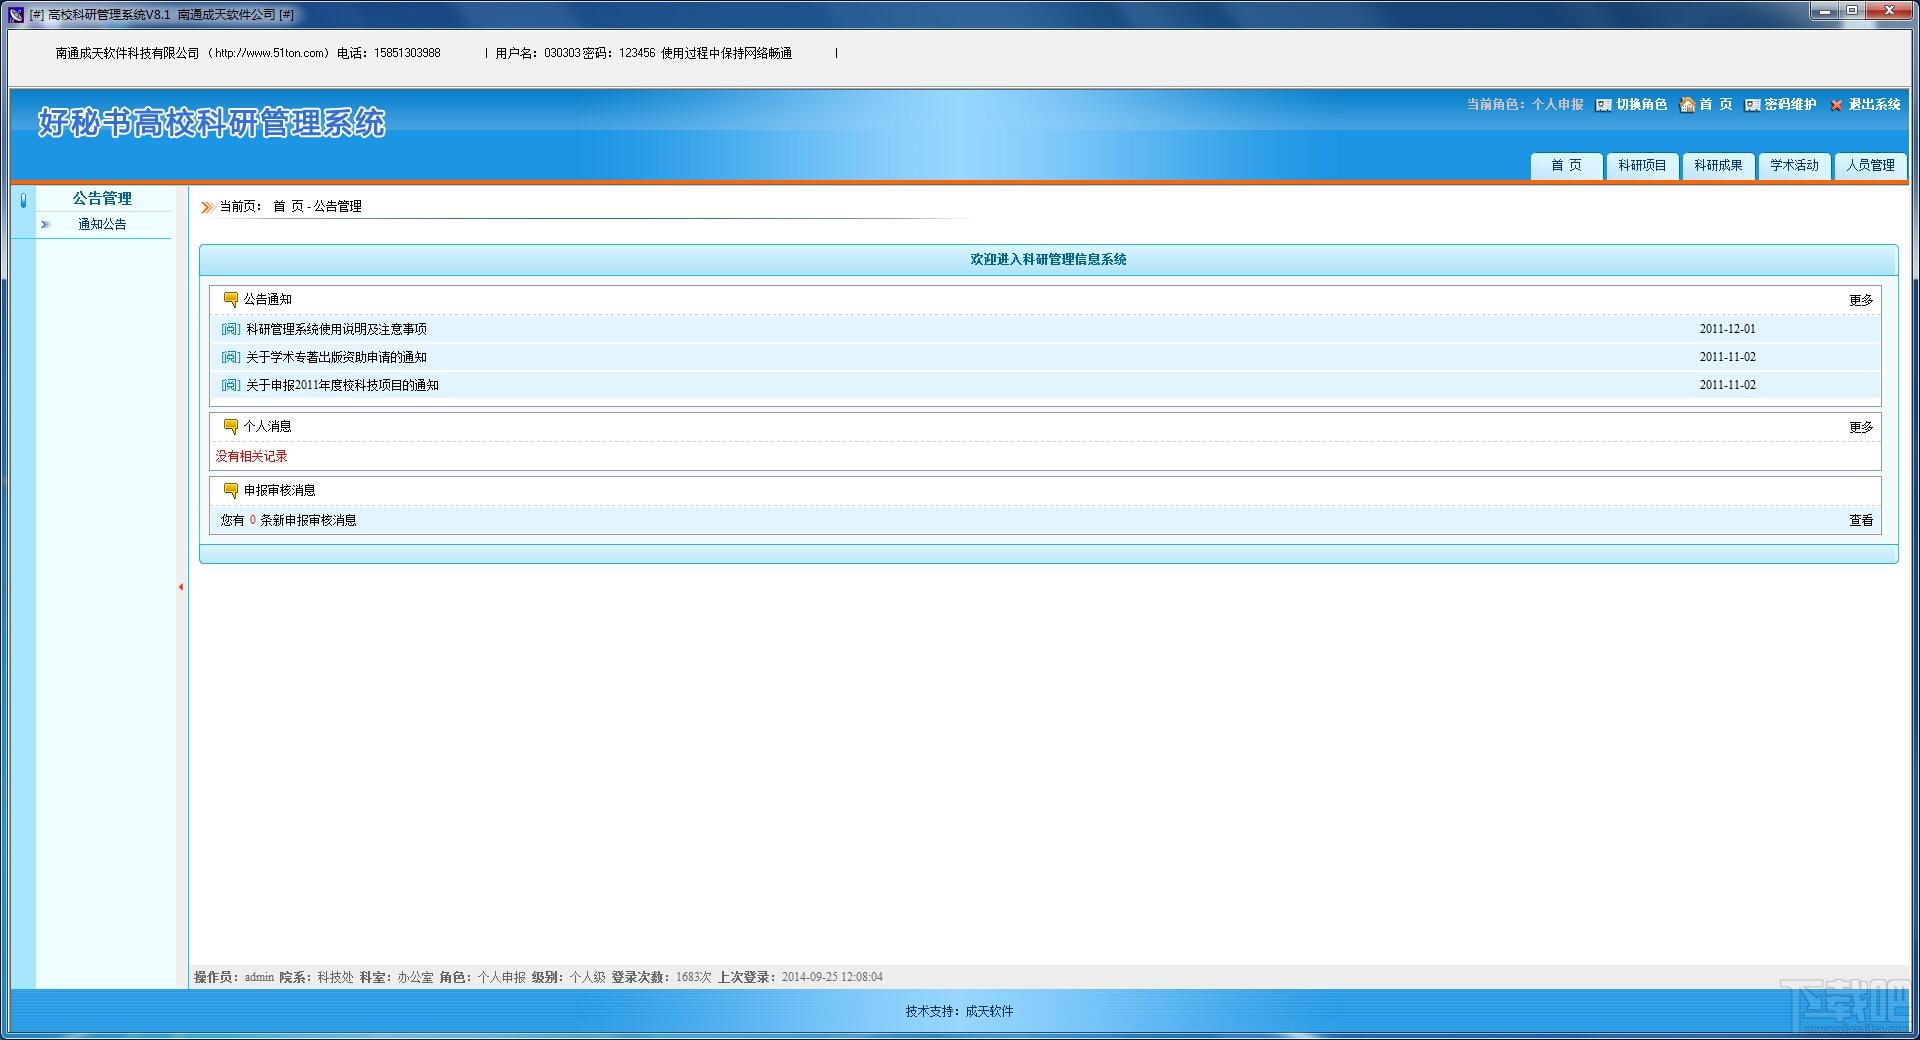Open 科研管理系统使用说明及注意事项 announcement
This screenshot has width=1920, height=1040.
click(x=336, y=329)
